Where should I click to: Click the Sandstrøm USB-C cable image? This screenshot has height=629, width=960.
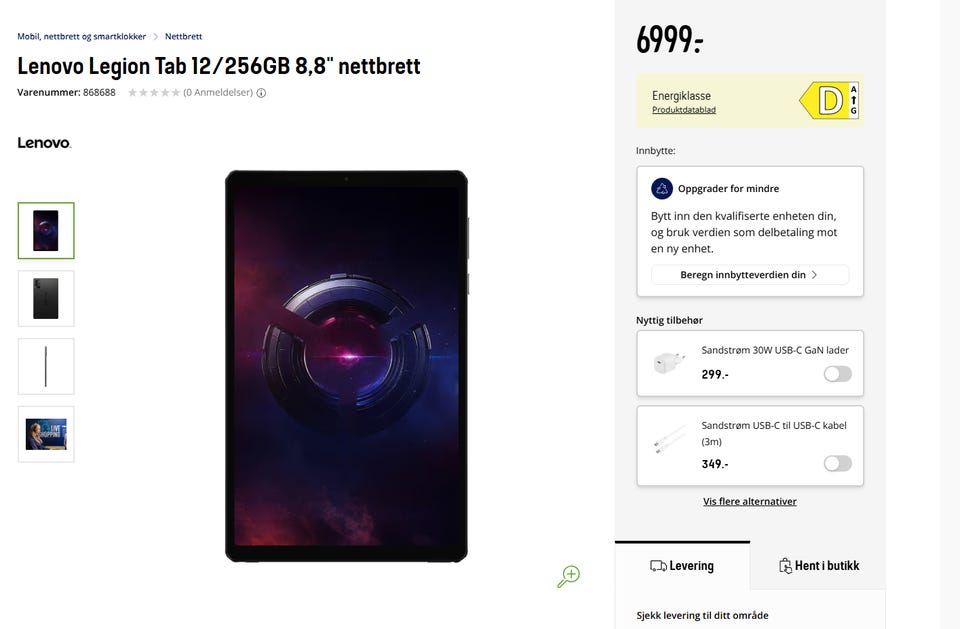669,440
